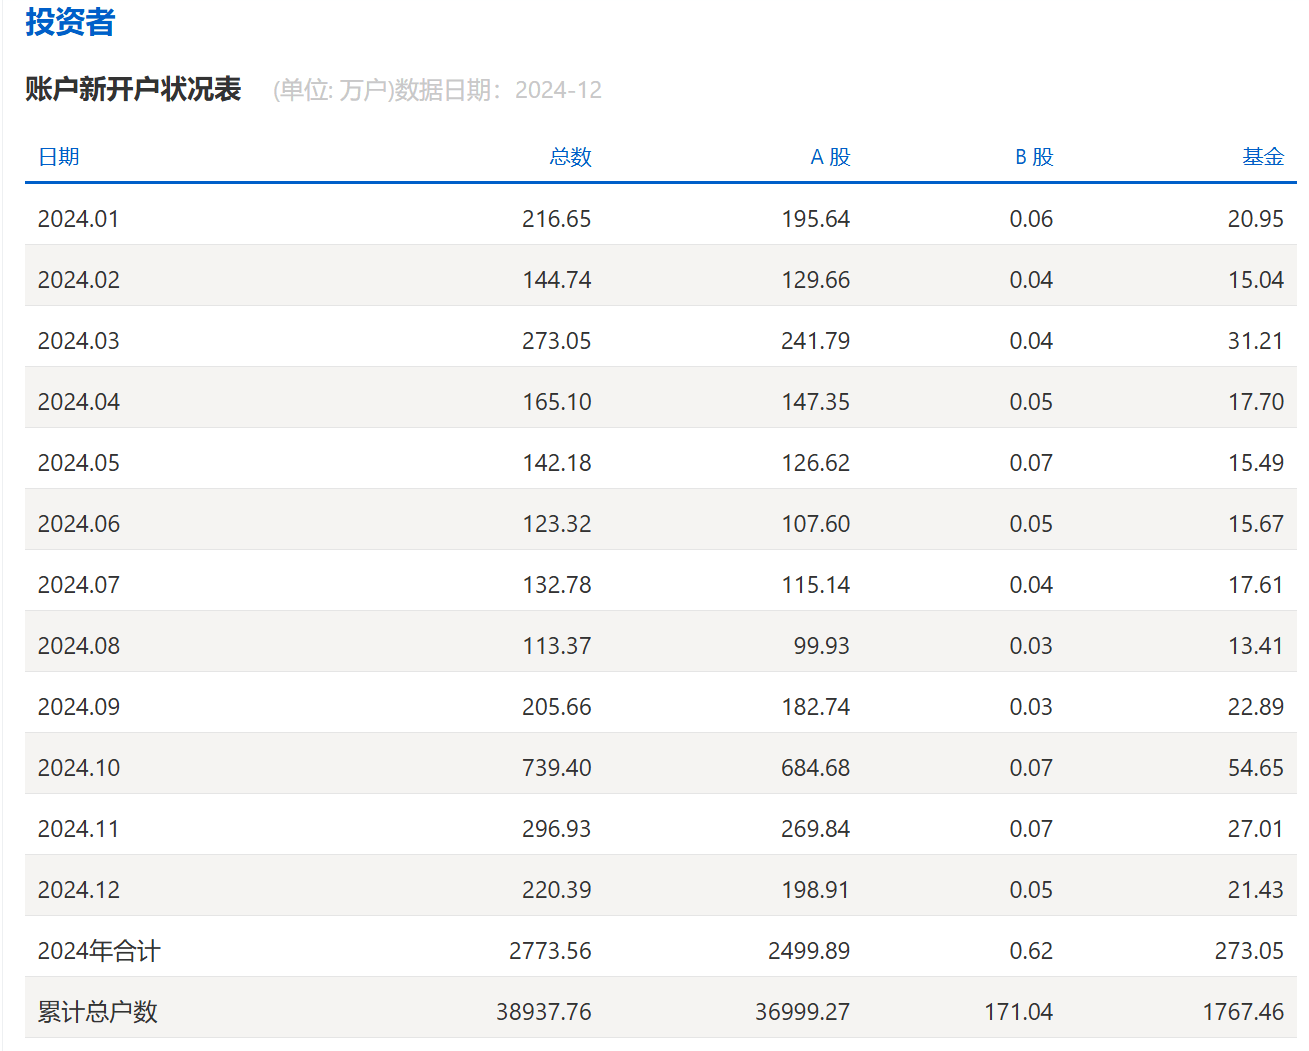Click 2024.12 total value 220.39
1309x1051 pixels.
coord(557,890)
